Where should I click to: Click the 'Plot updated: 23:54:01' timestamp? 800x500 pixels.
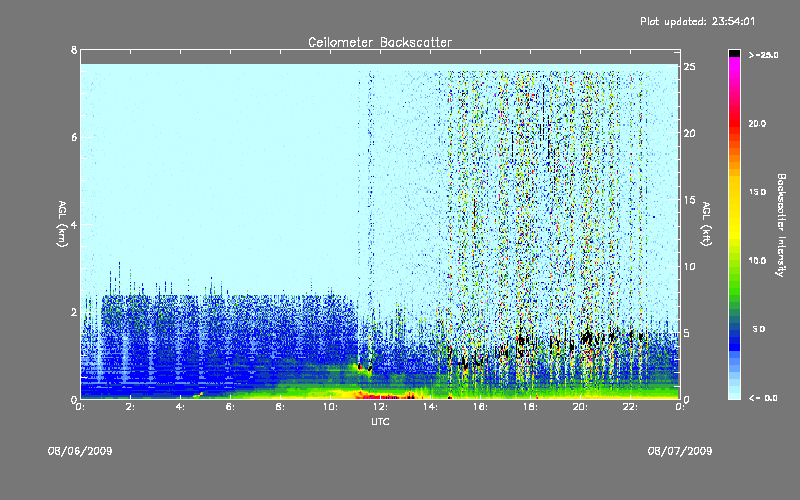(x=697, y=21)
